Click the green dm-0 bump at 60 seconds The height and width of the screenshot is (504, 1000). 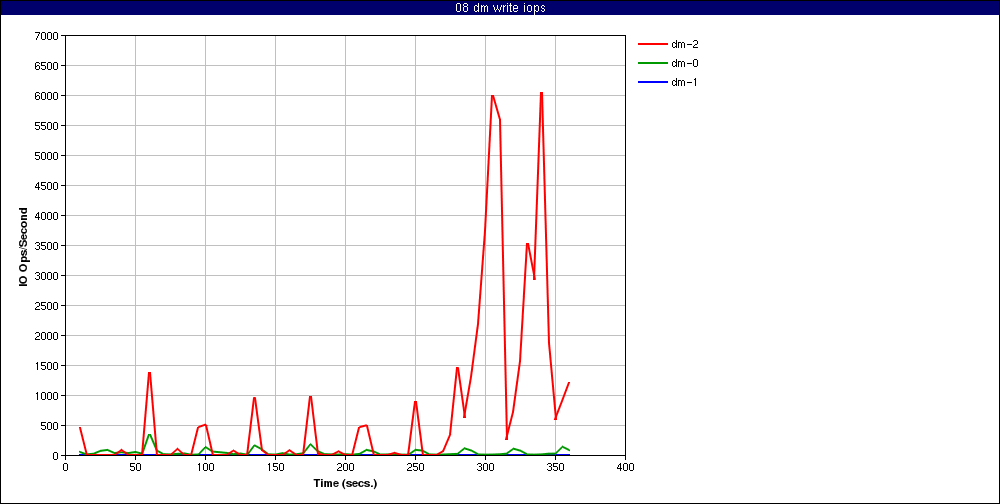click(149, 435)
